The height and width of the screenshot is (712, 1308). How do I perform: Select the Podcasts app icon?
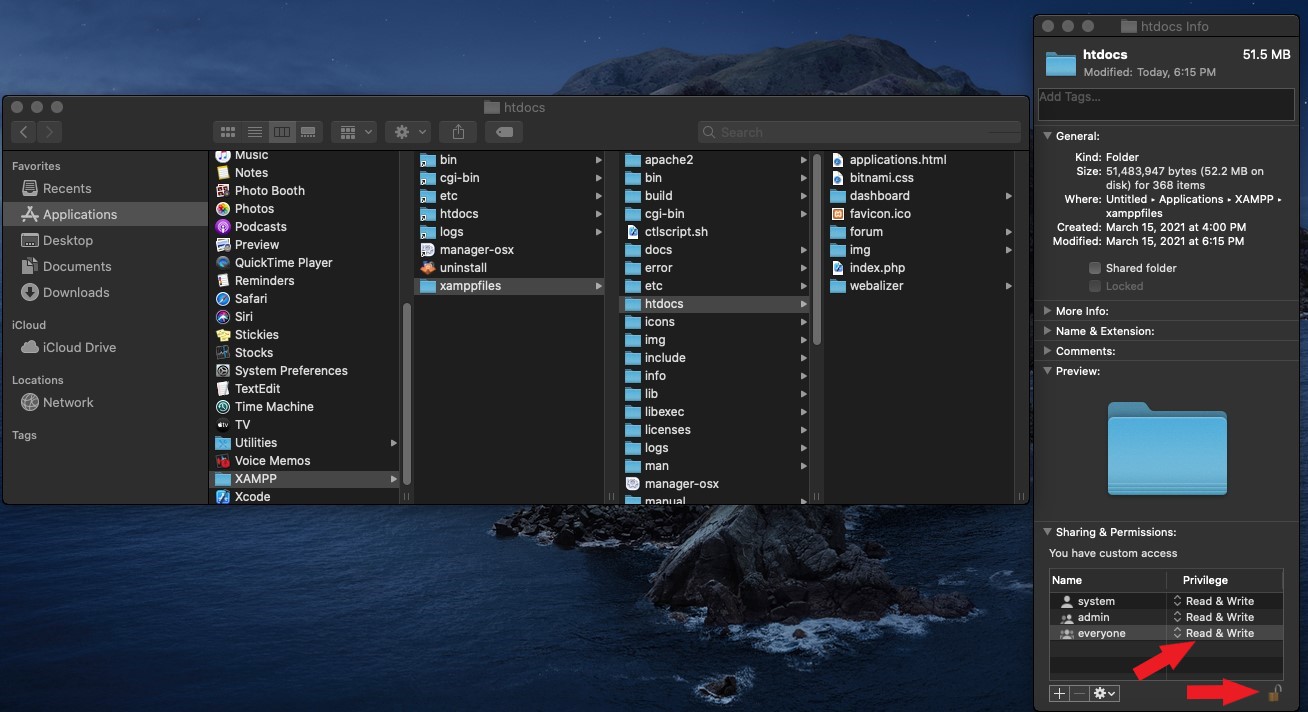tap(223, 226)
